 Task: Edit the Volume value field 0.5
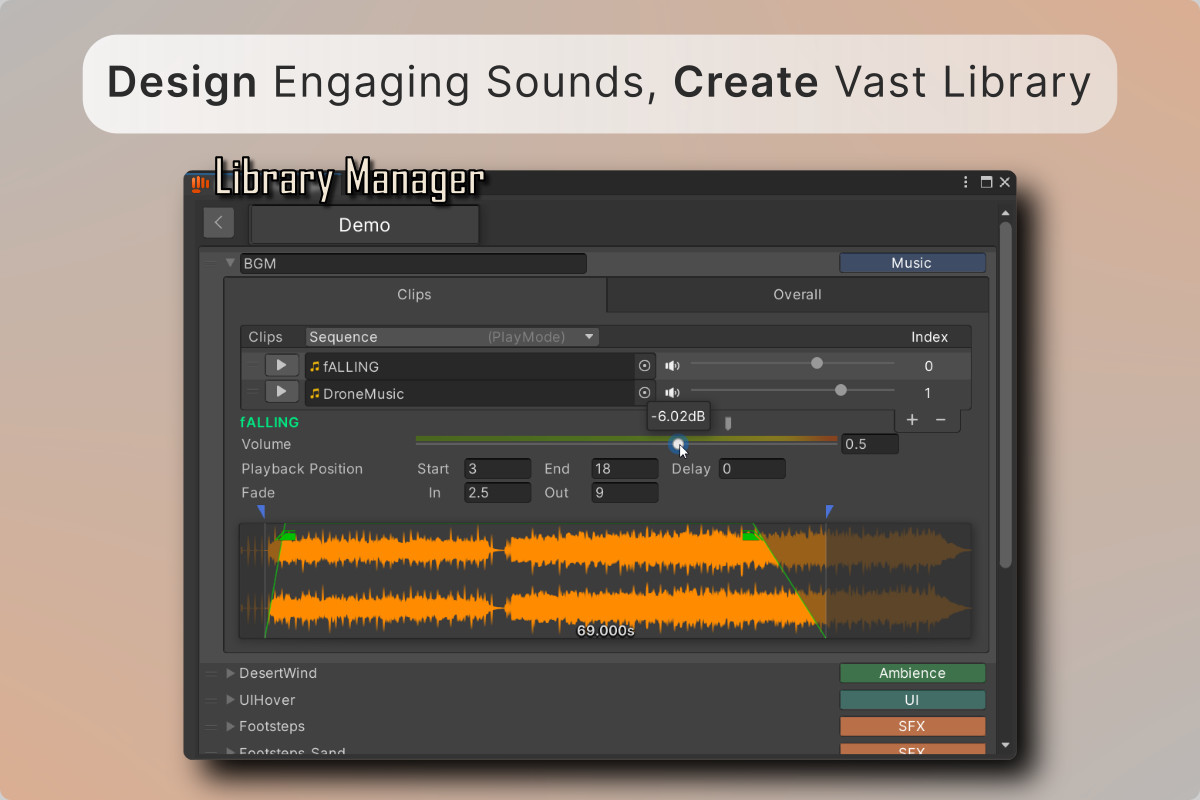tap(870, 444)
